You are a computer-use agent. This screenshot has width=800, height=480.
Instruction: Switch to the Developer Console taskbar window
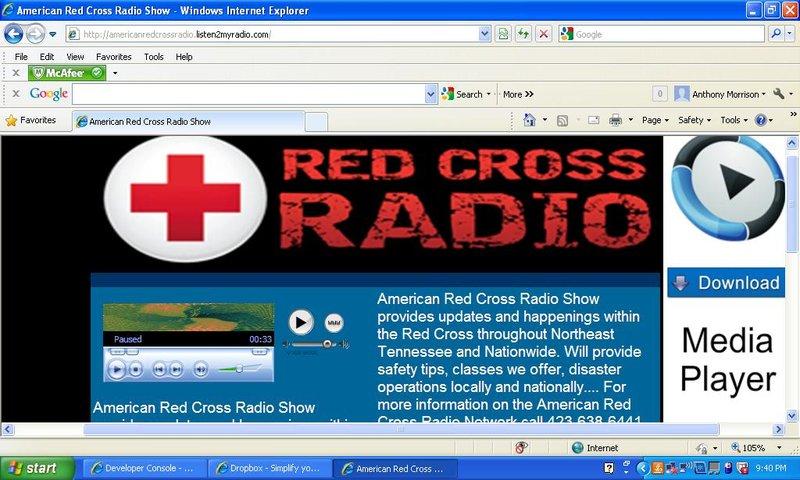click(143, 468)
